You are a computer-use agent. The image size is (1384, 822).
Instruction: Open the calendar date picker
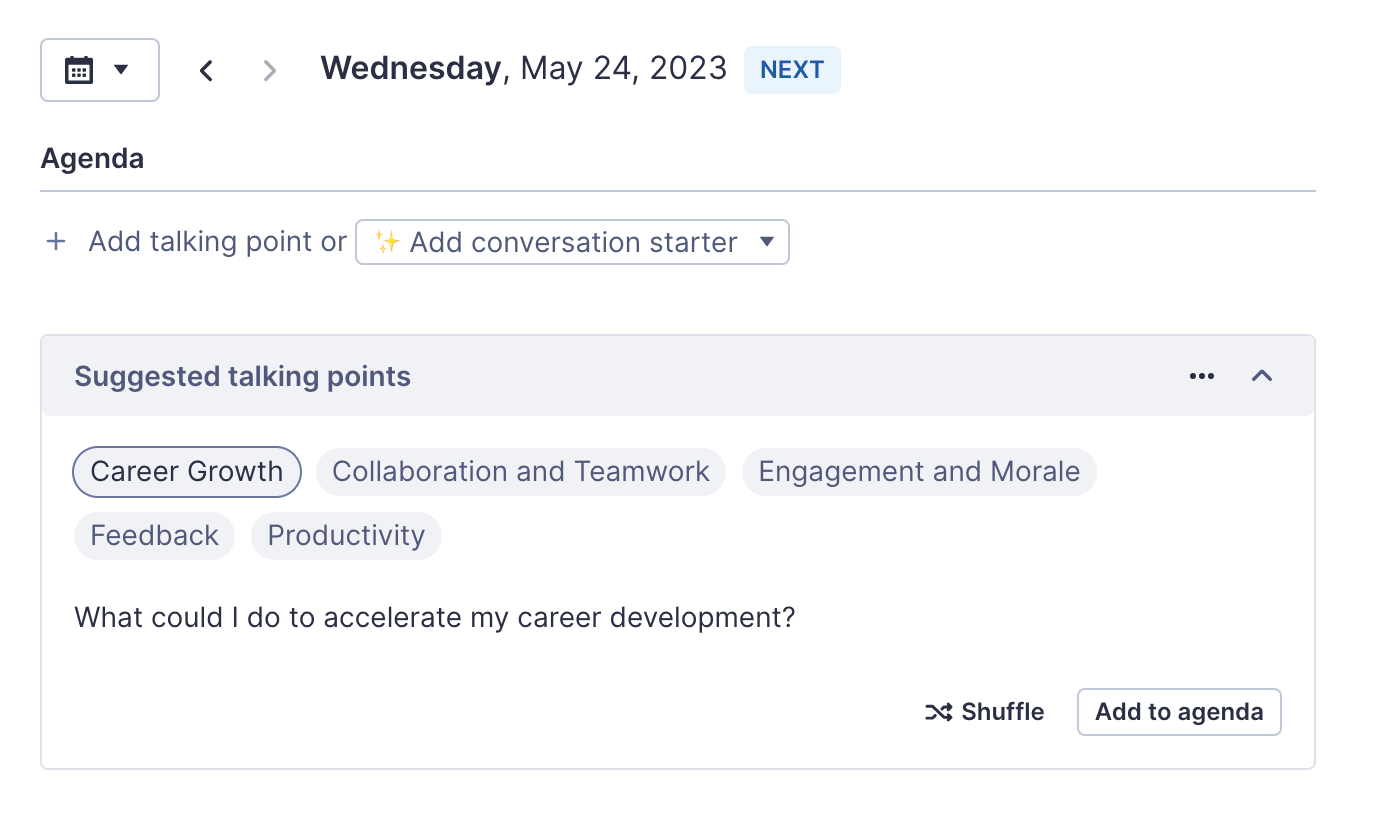(99, 70)
